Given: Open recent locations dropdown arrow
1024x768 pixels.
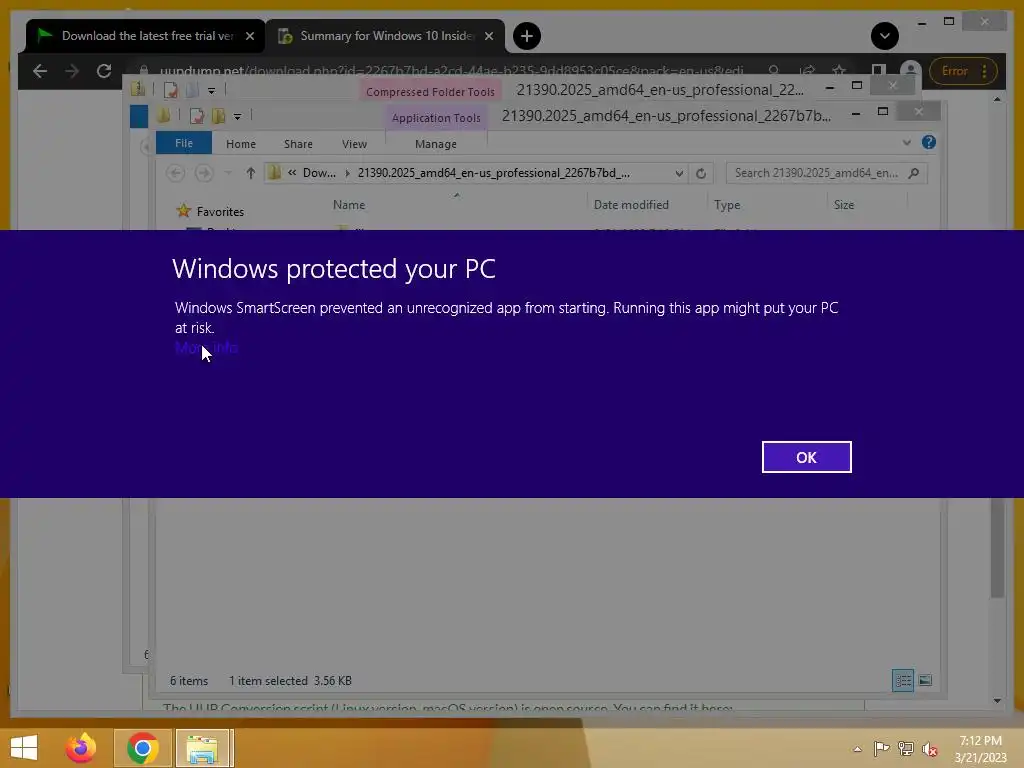Looking at the screenshot, I should point(228,173).
